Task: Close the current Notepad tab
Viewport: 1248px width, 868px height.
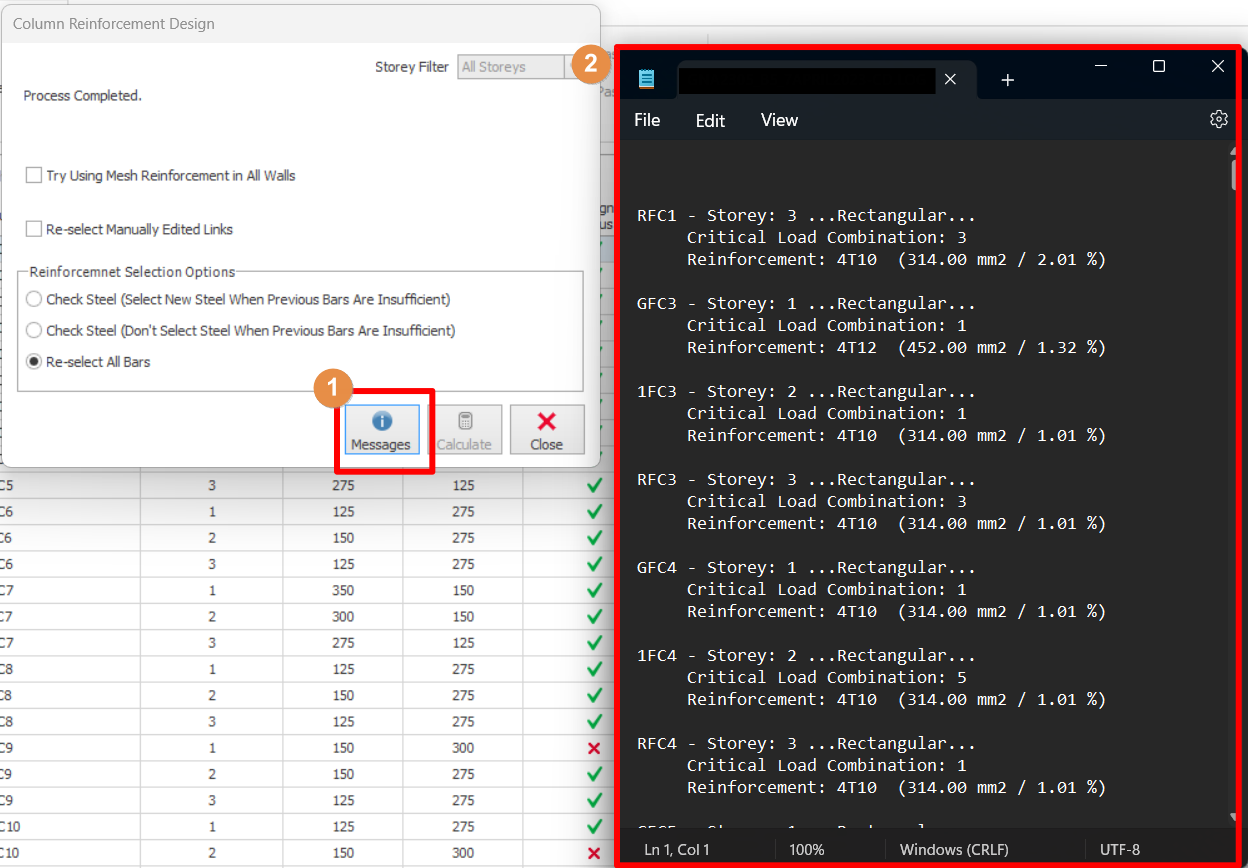Action: click(x=950, y=80)
